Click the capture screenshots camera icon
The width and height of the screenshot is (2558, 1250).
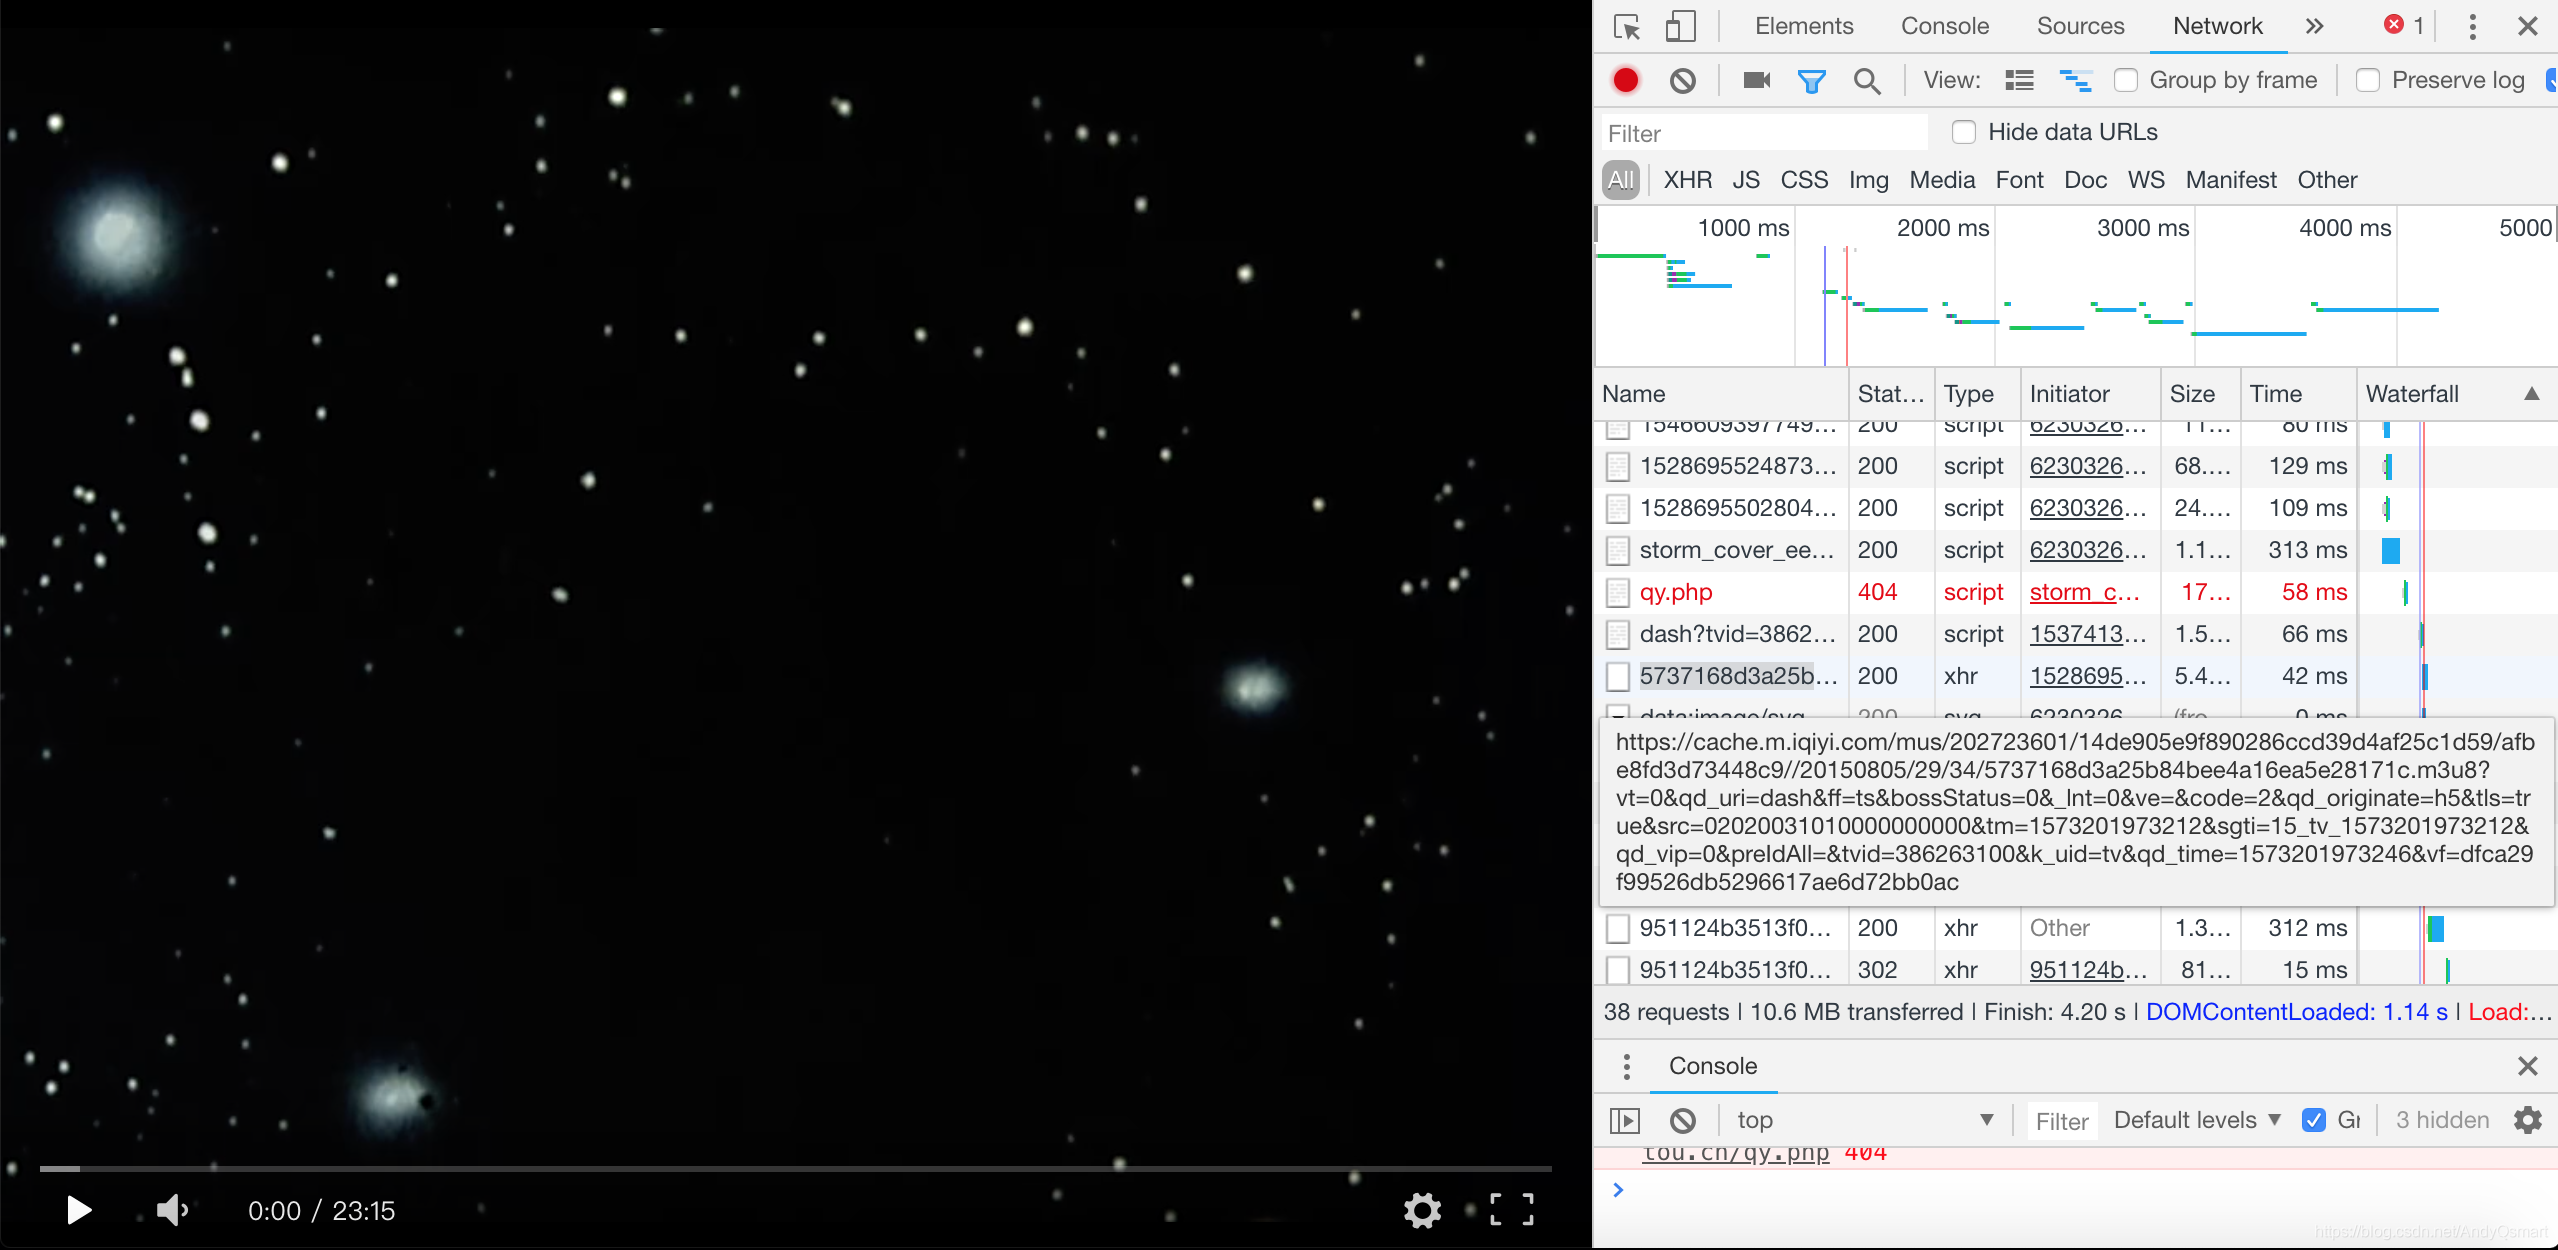pos(1756,80)
